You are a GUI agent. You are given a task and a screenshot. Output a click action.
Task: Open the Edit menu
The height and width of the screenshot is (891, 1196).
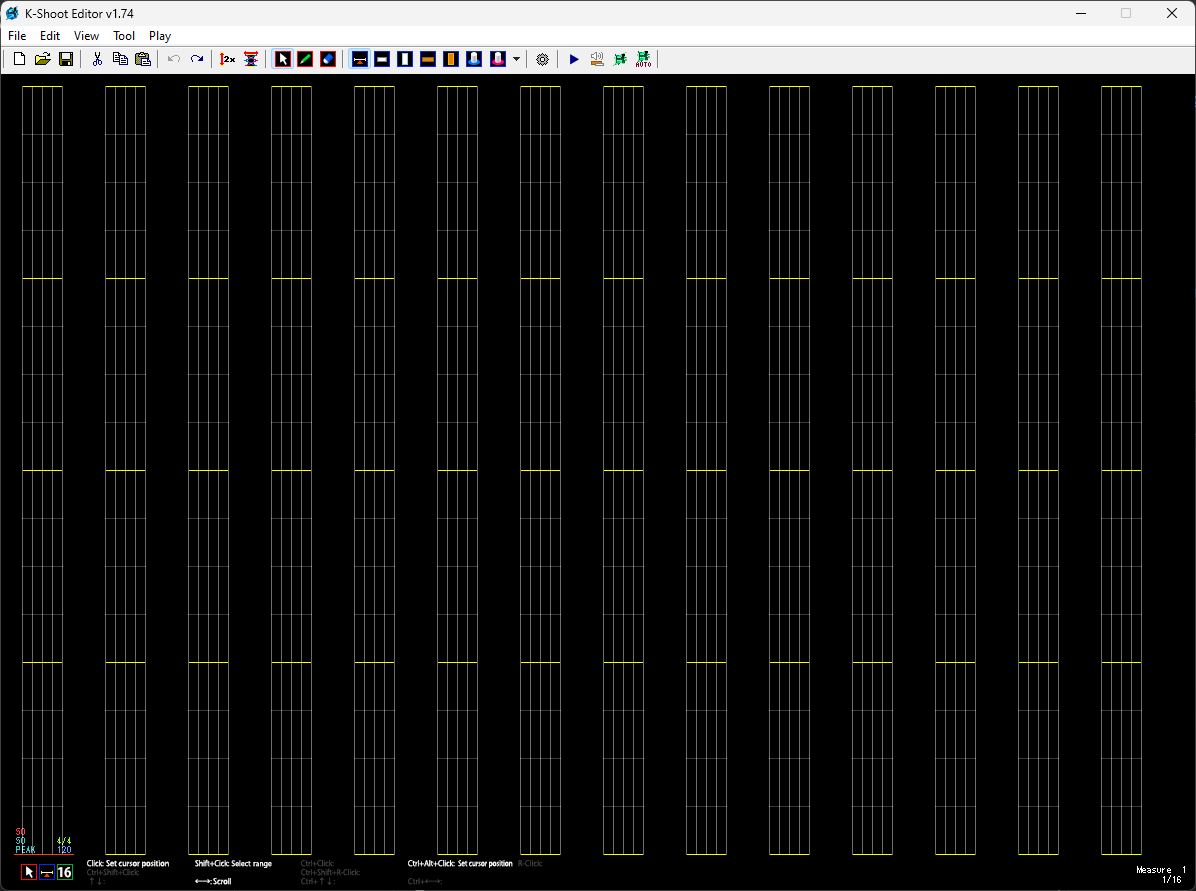(50, 36)
